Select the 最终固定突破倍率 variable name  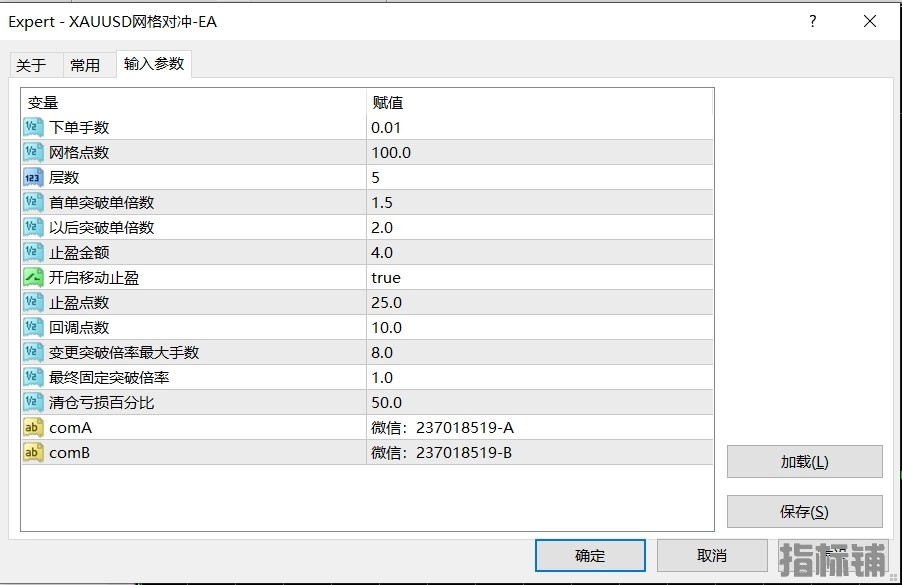pyautogui.click(x=109, y=378)
